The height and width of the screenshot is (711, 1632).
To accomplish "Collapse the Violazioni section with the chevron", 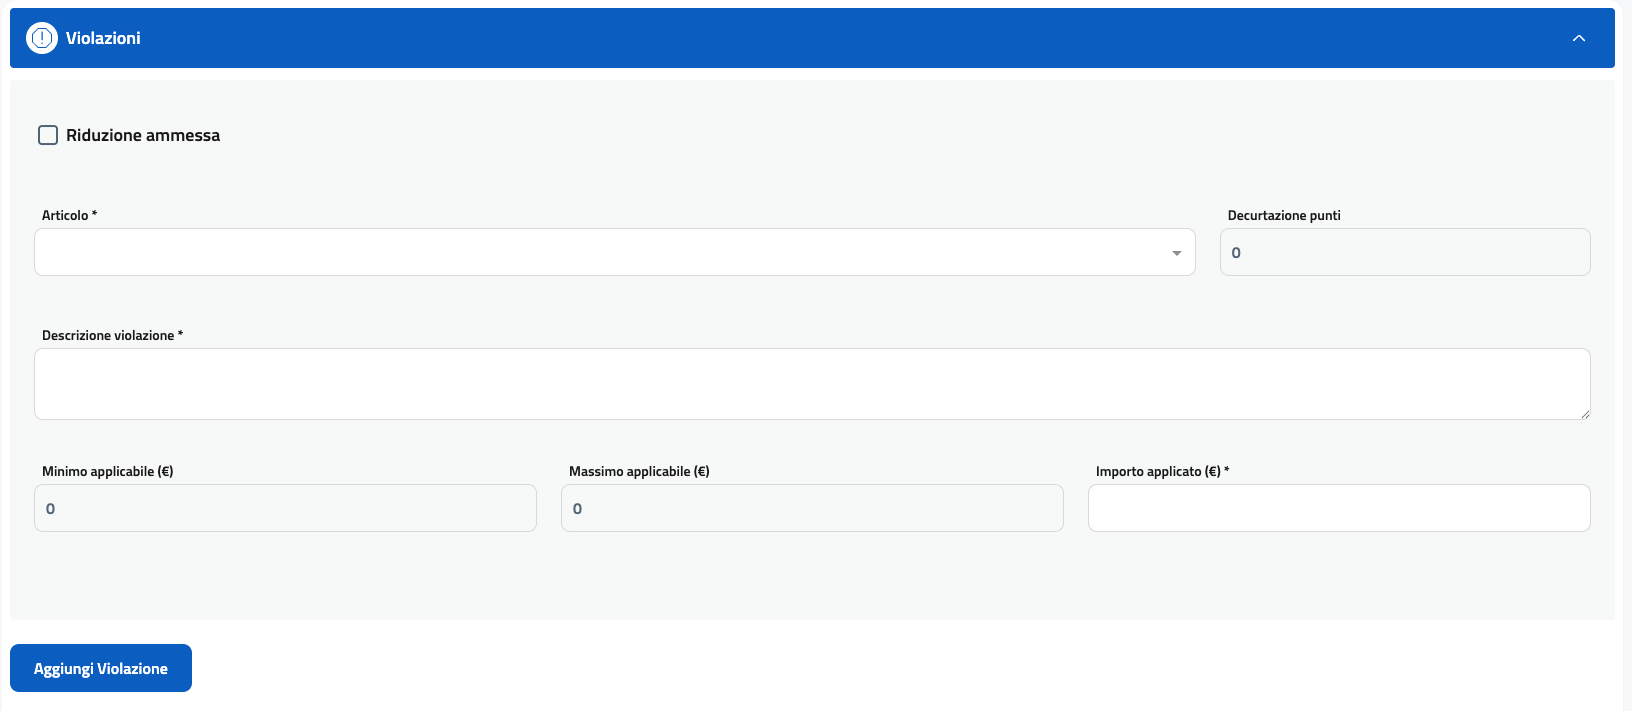I will point(1579,38).
